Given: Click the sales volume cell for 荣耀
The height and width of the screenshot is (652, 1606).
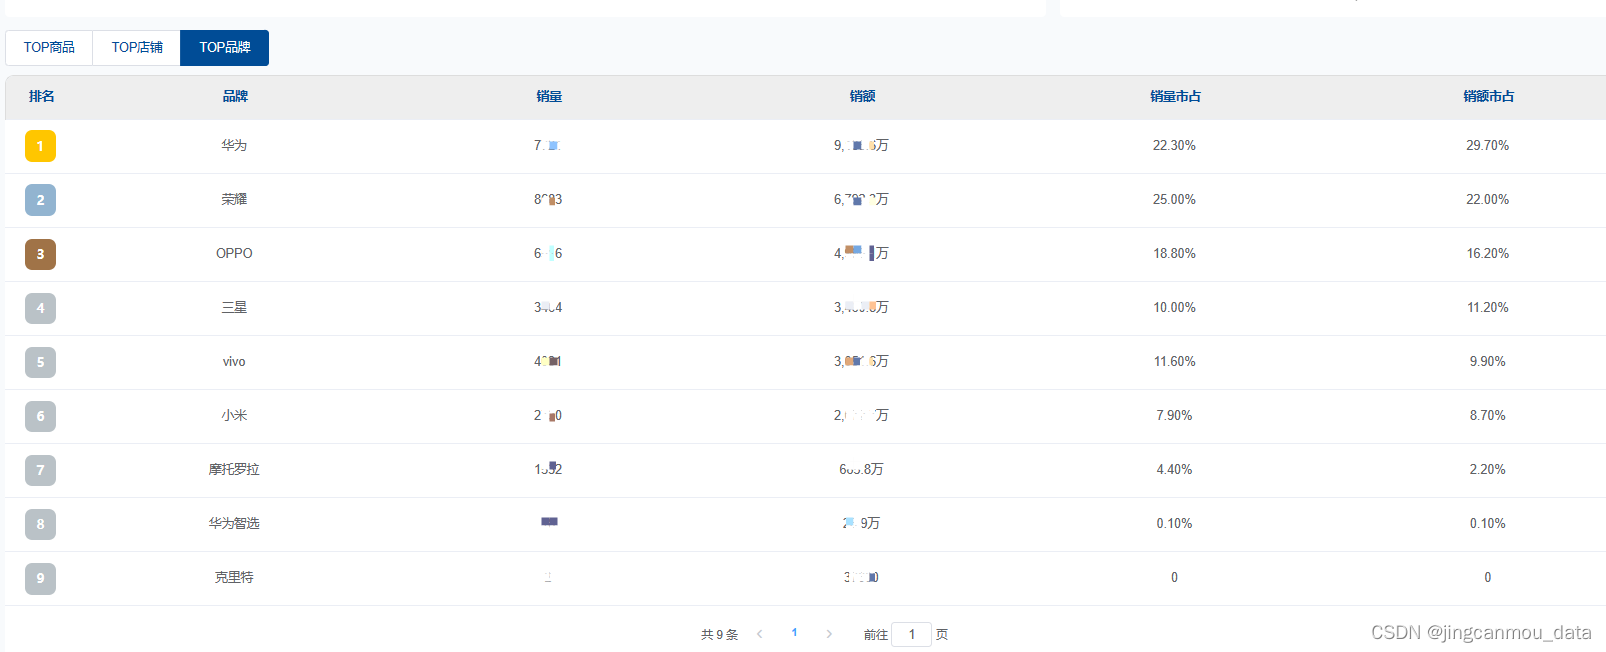Looking at the screenshot, I should (x=548, y=200).
